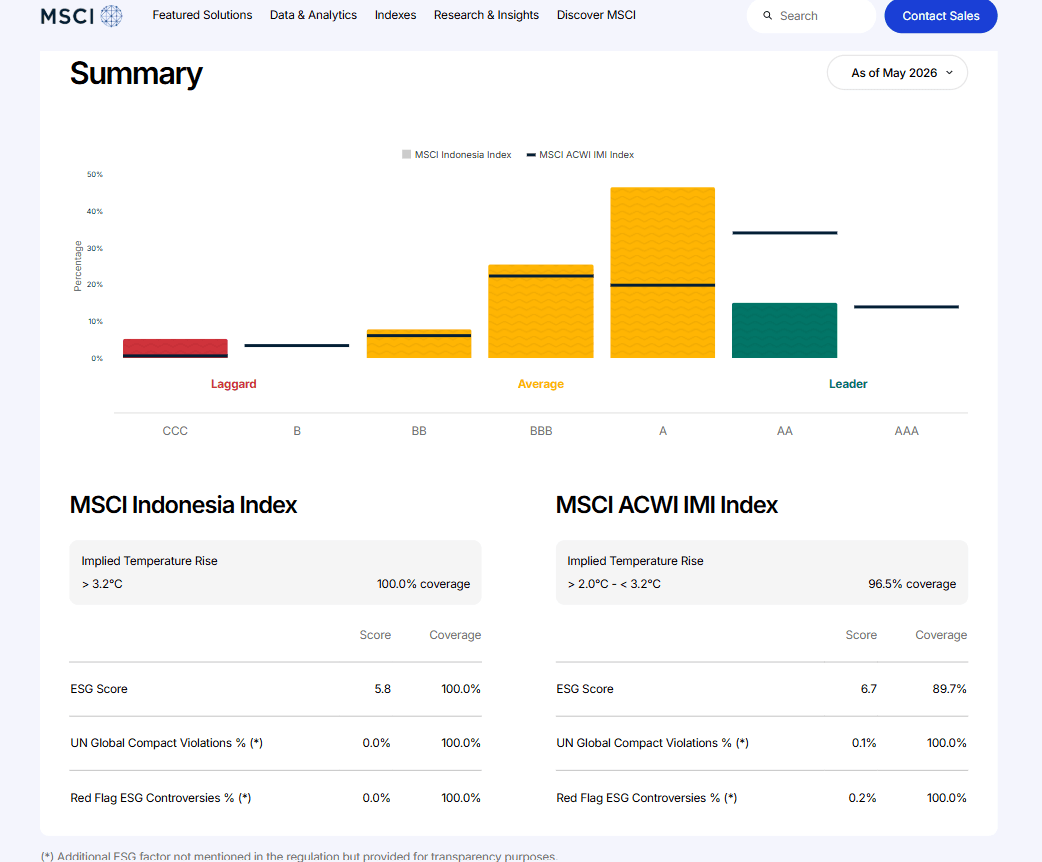1042x862 pixels.
Task: Toggle MSCI Indonesia Index legend entry
Action: (457, 154)
